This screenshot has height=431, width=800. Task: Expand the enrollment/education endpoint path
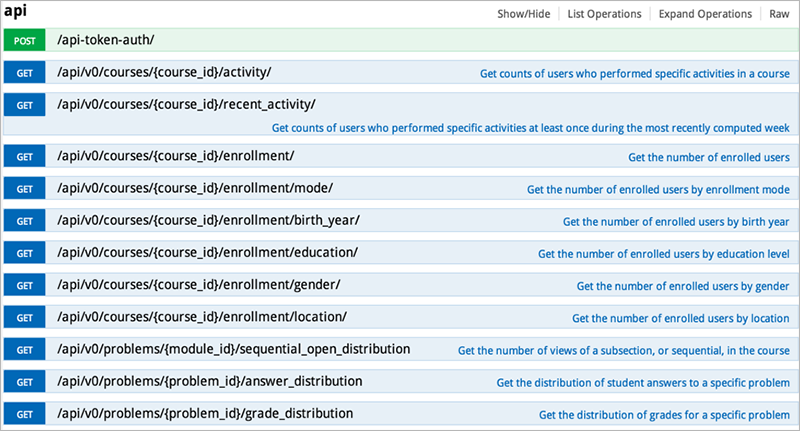tap(207, 253)
